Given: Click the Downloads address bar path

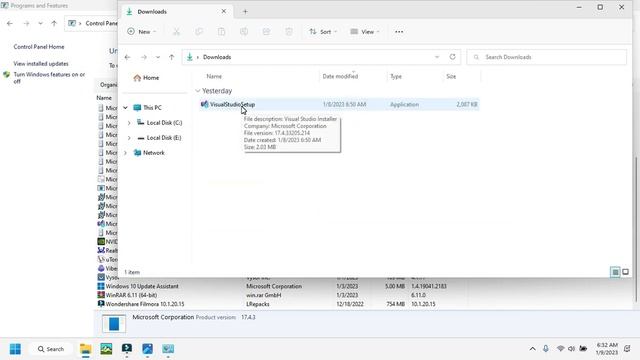Looking at the screenshot, I should (x=217, y=57).
